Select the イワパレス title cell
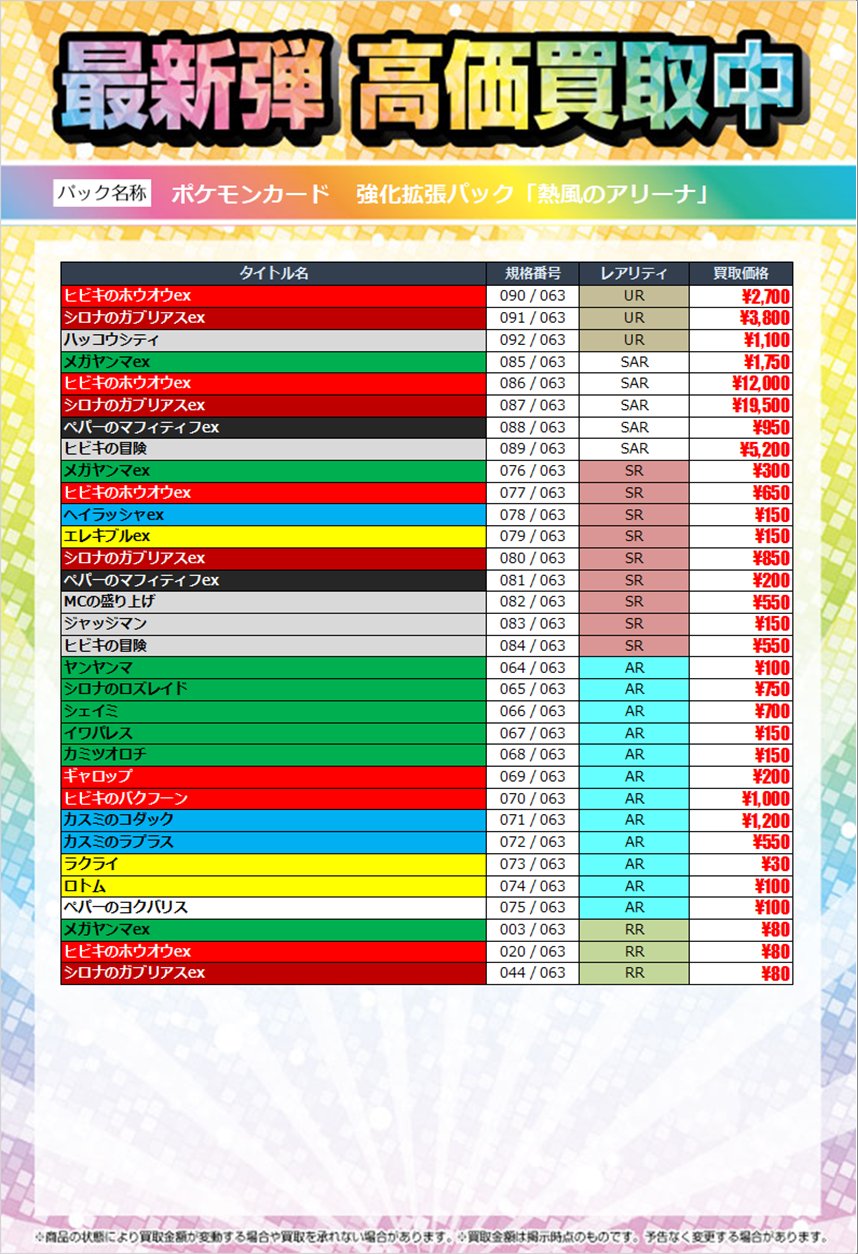This screenshot has height=1254, width=858. (274, 733)
